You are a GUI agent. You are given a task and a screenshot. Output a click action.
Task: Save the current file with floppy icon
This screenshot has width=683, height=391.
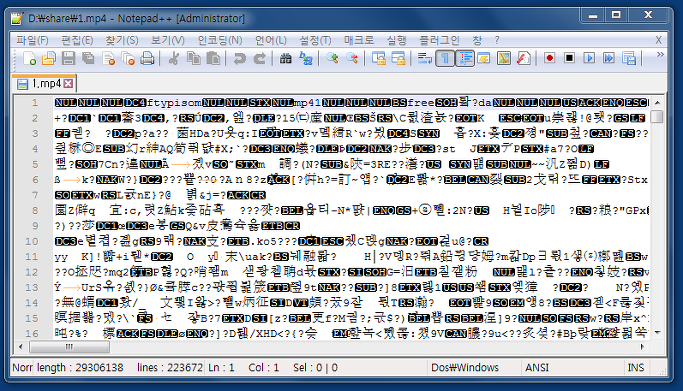point(68,58)
